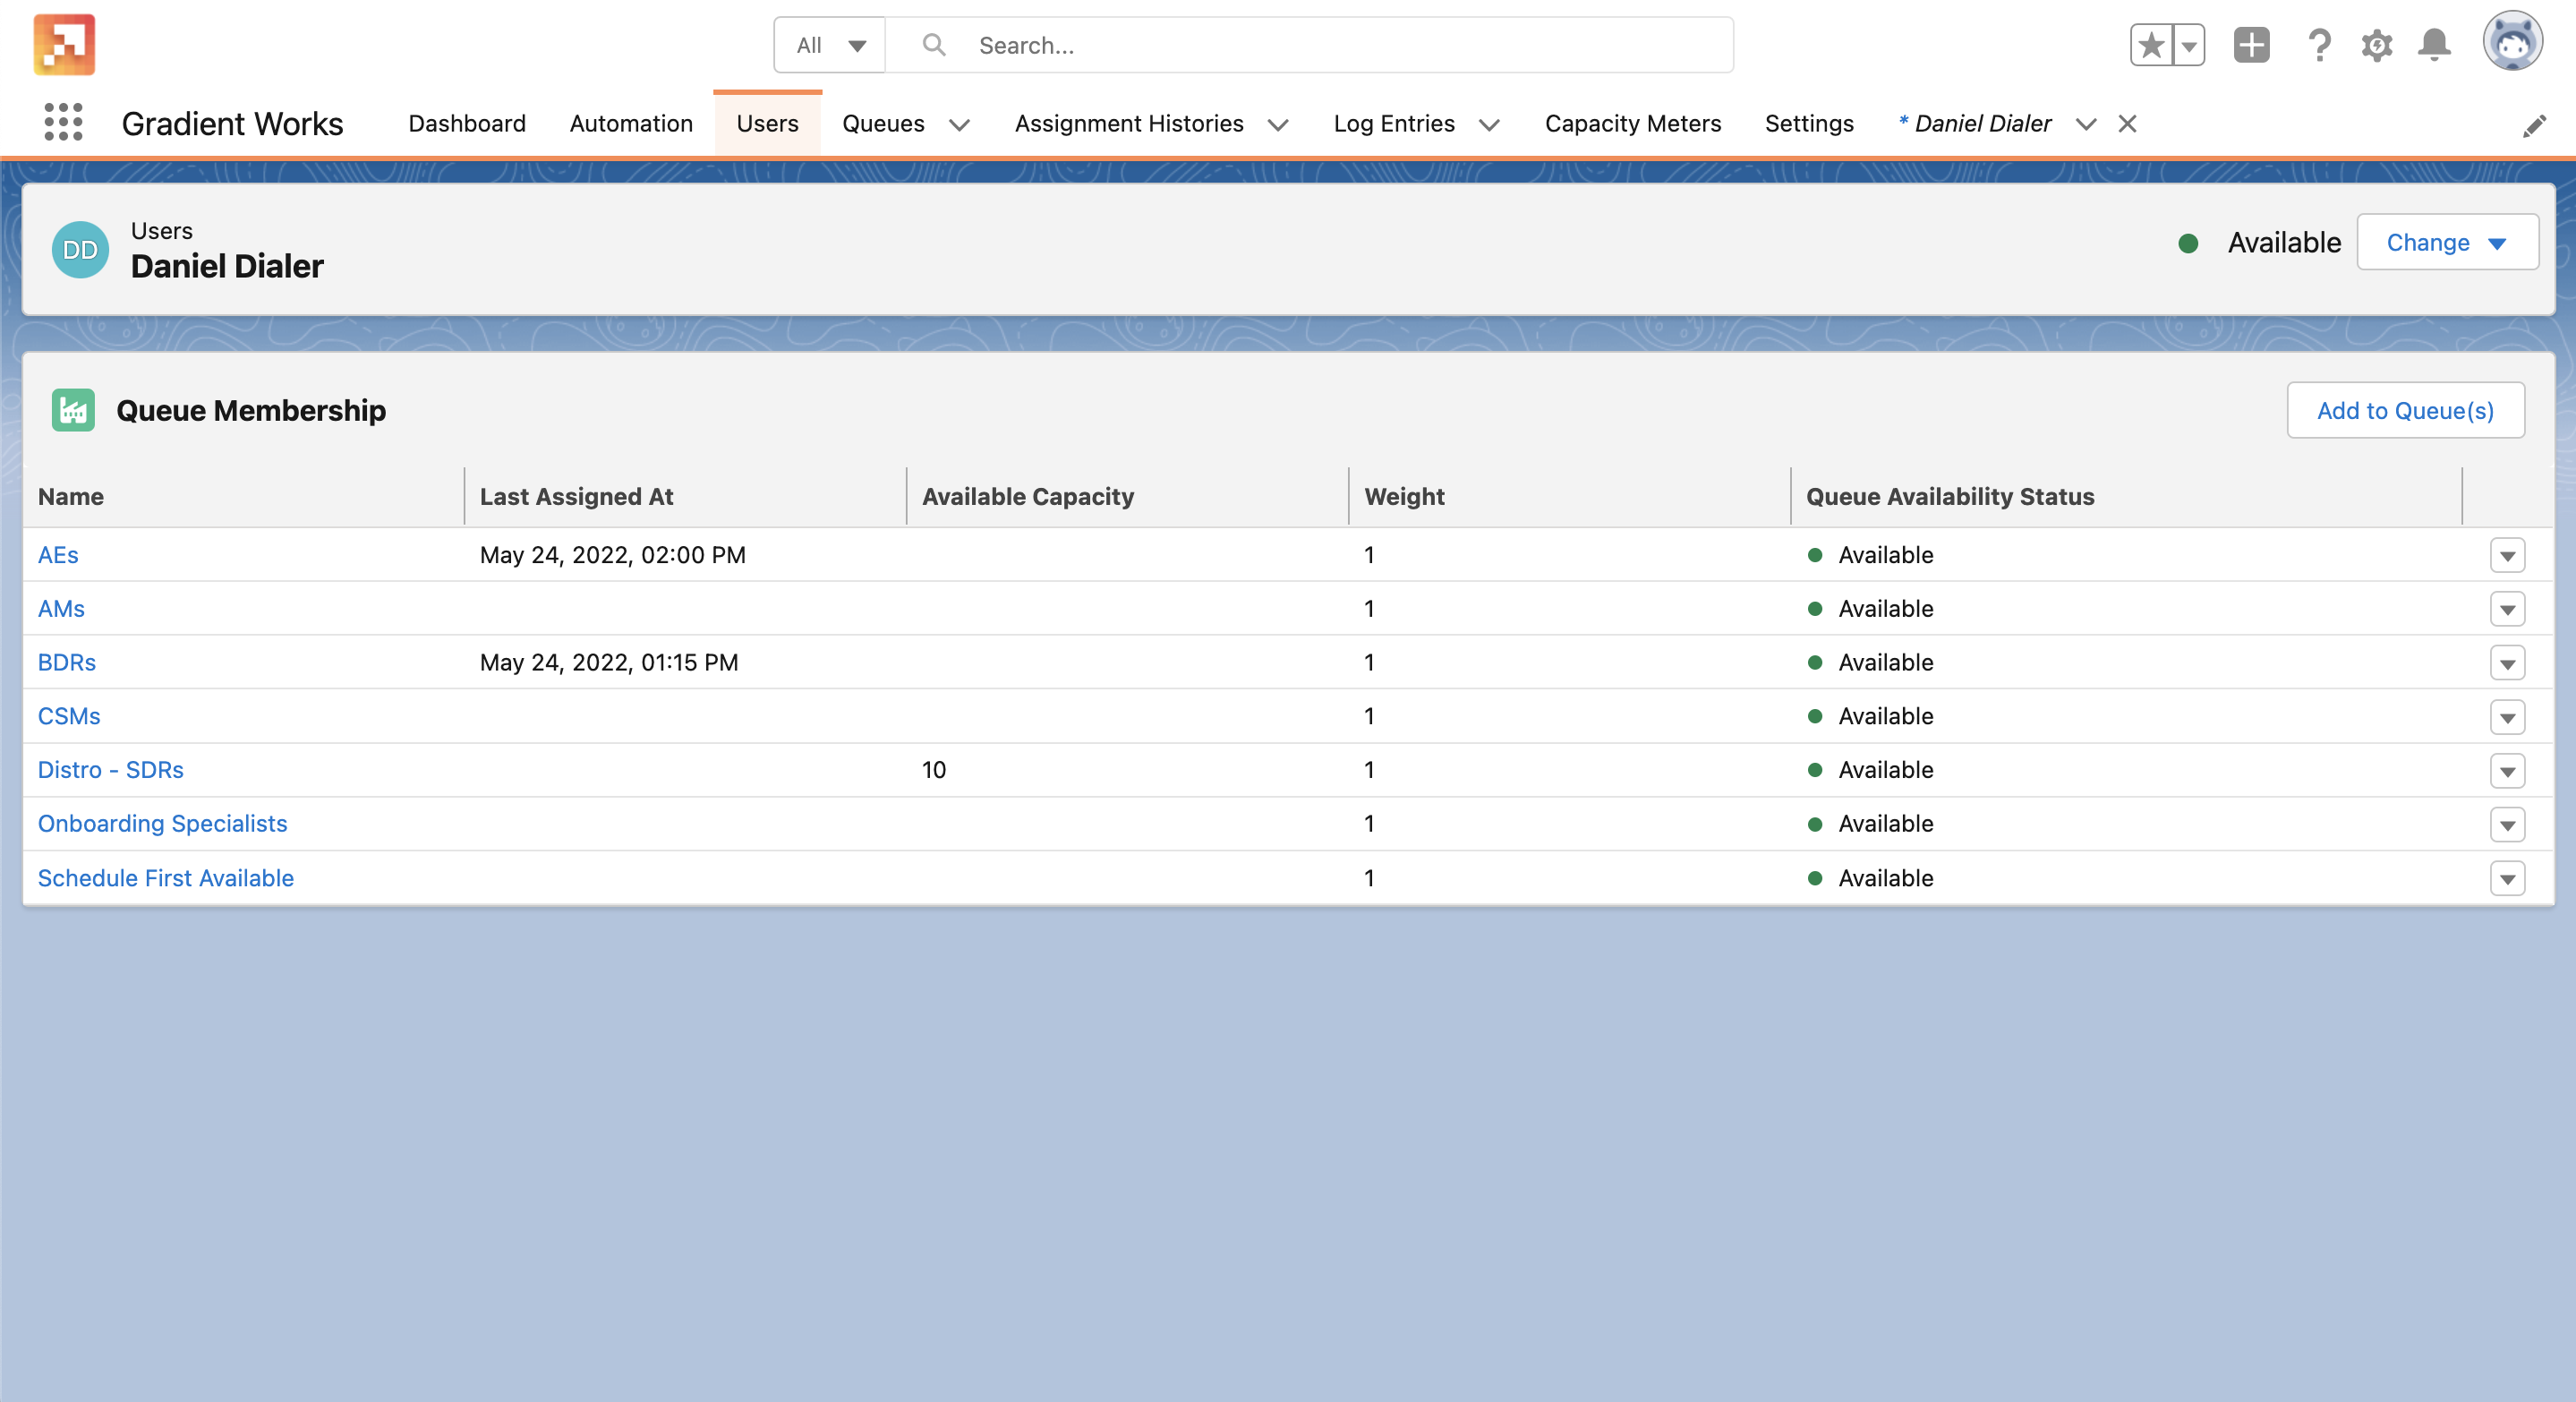The height and width of the screenshot is (1402, 2576).
Task: Expand the Queues tab chevron menu
Action: pos(959,124)
